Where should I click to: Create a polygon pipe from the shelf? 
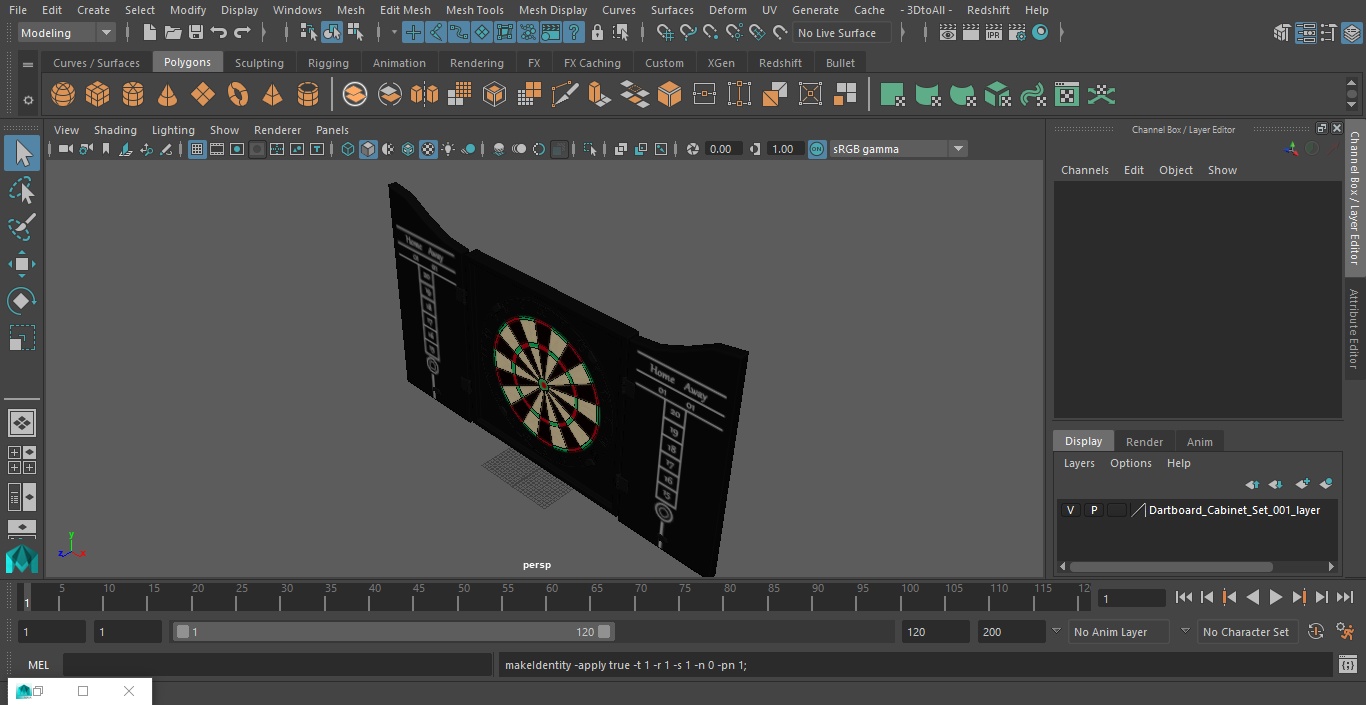(308, 95)
